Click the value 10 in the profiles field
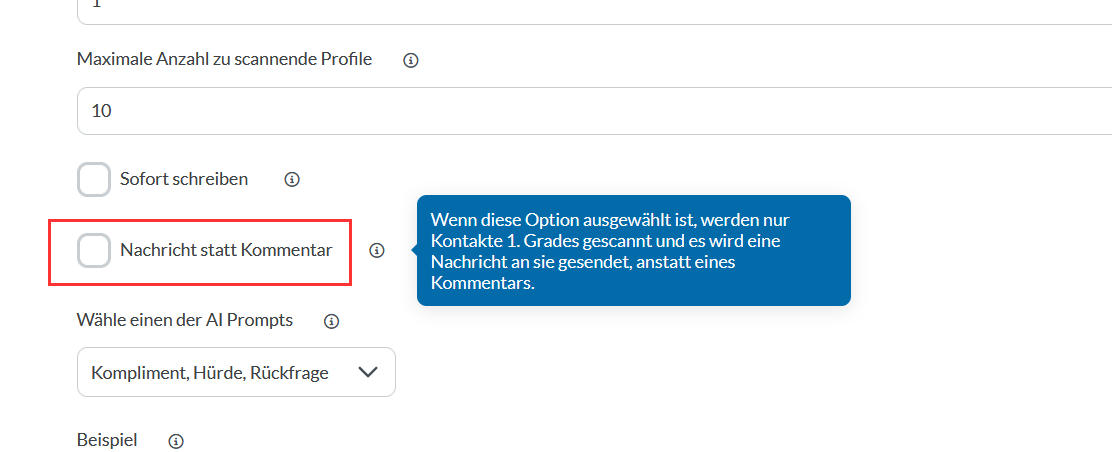1112x452 pixels. (x=101, y=110)
